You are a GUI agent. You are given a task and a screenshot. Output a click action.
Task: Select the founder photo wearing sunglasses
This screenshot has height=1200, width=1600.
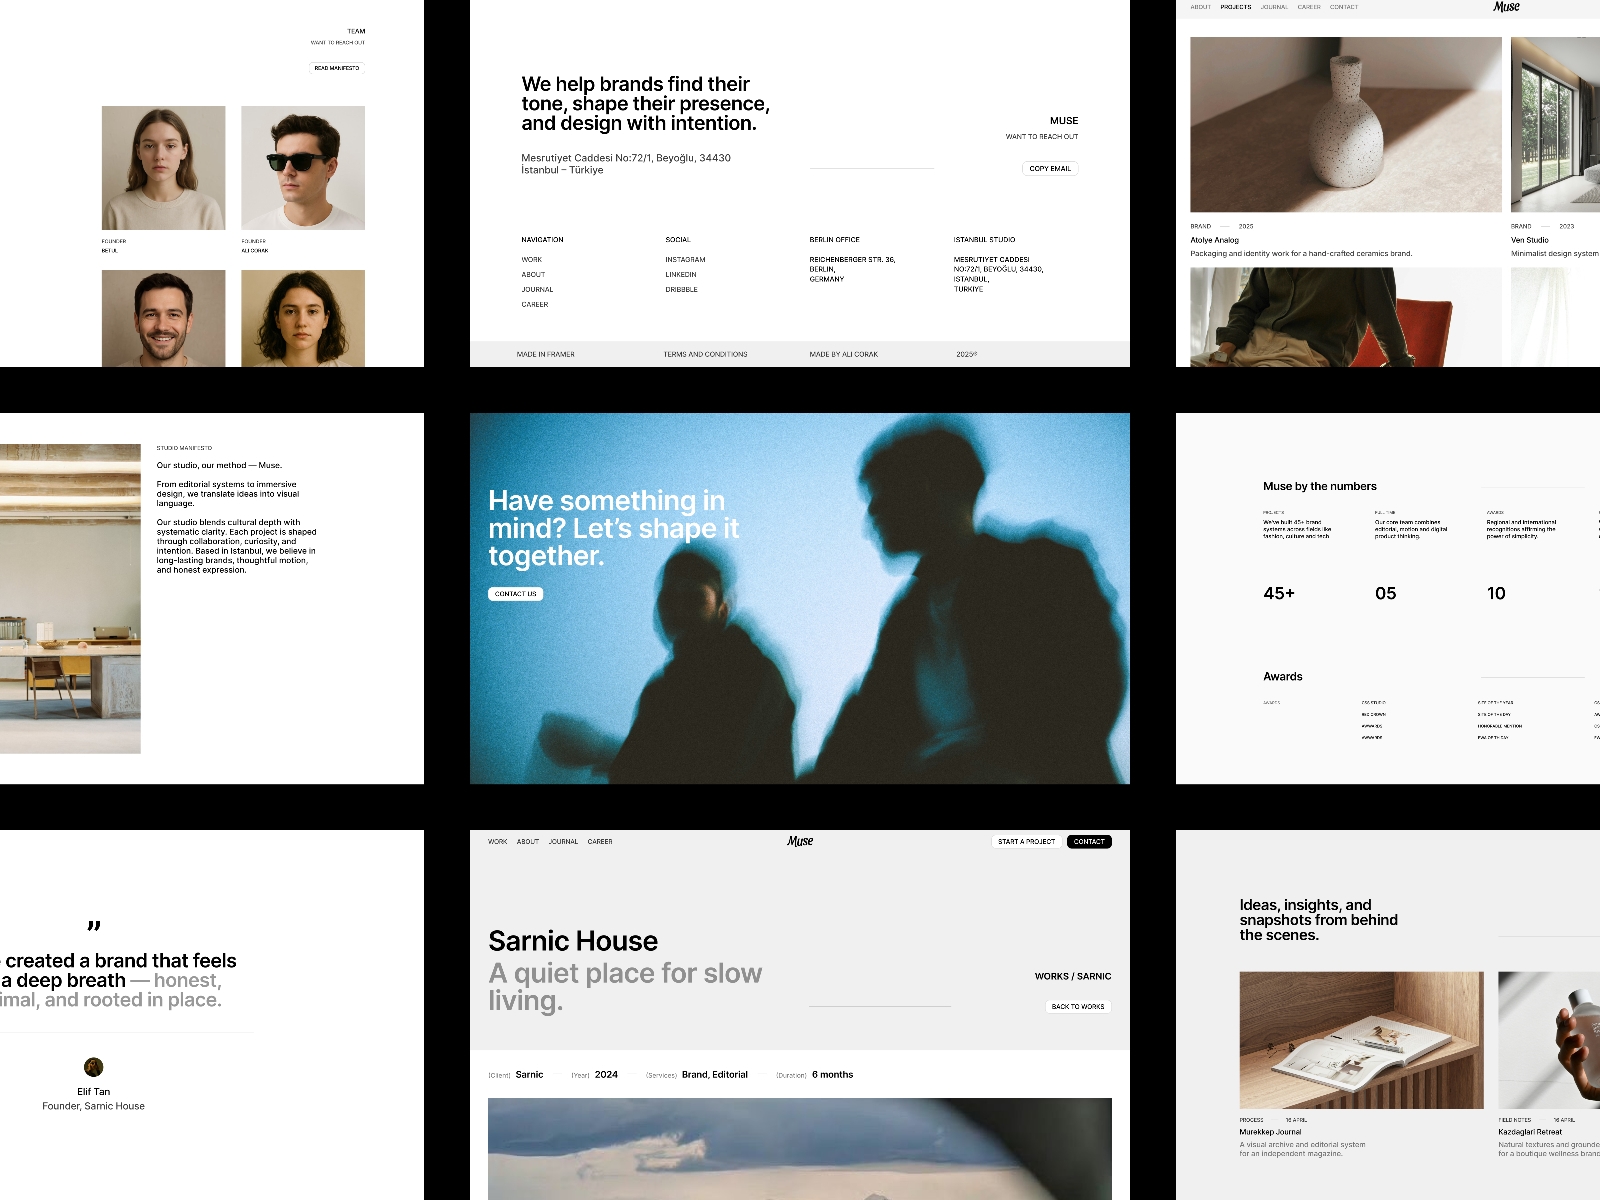point(302,168)
